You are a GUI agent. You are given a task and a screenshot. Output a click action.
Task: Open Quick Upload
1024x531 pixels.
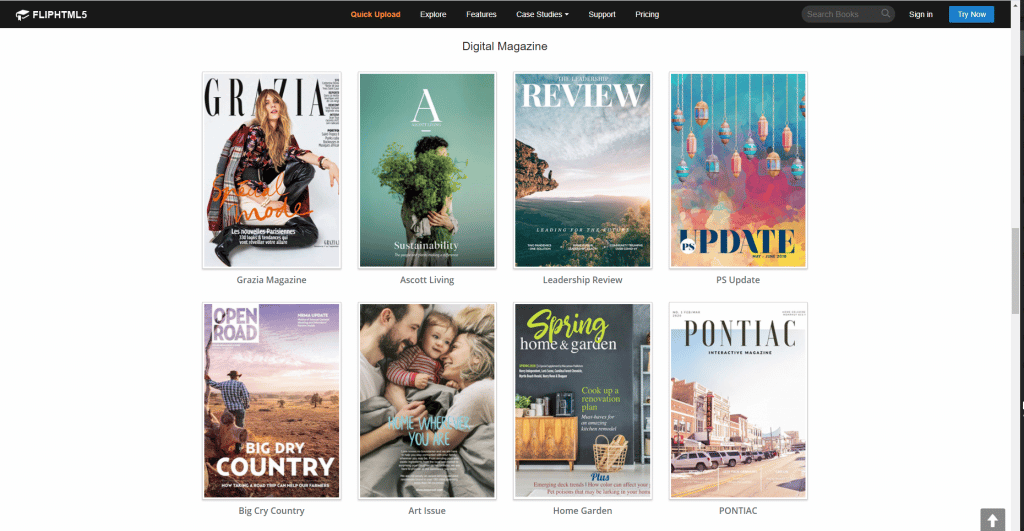[x=375, y=14]
